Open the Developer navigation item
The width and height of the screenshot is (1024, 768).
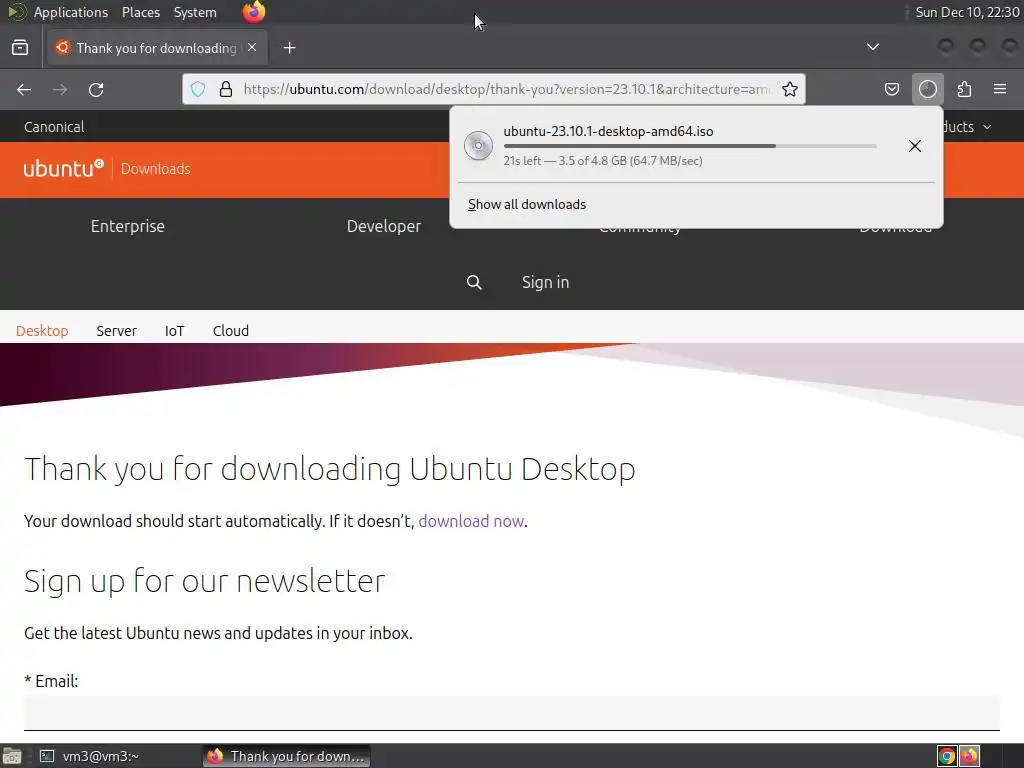tap(384, 226)
